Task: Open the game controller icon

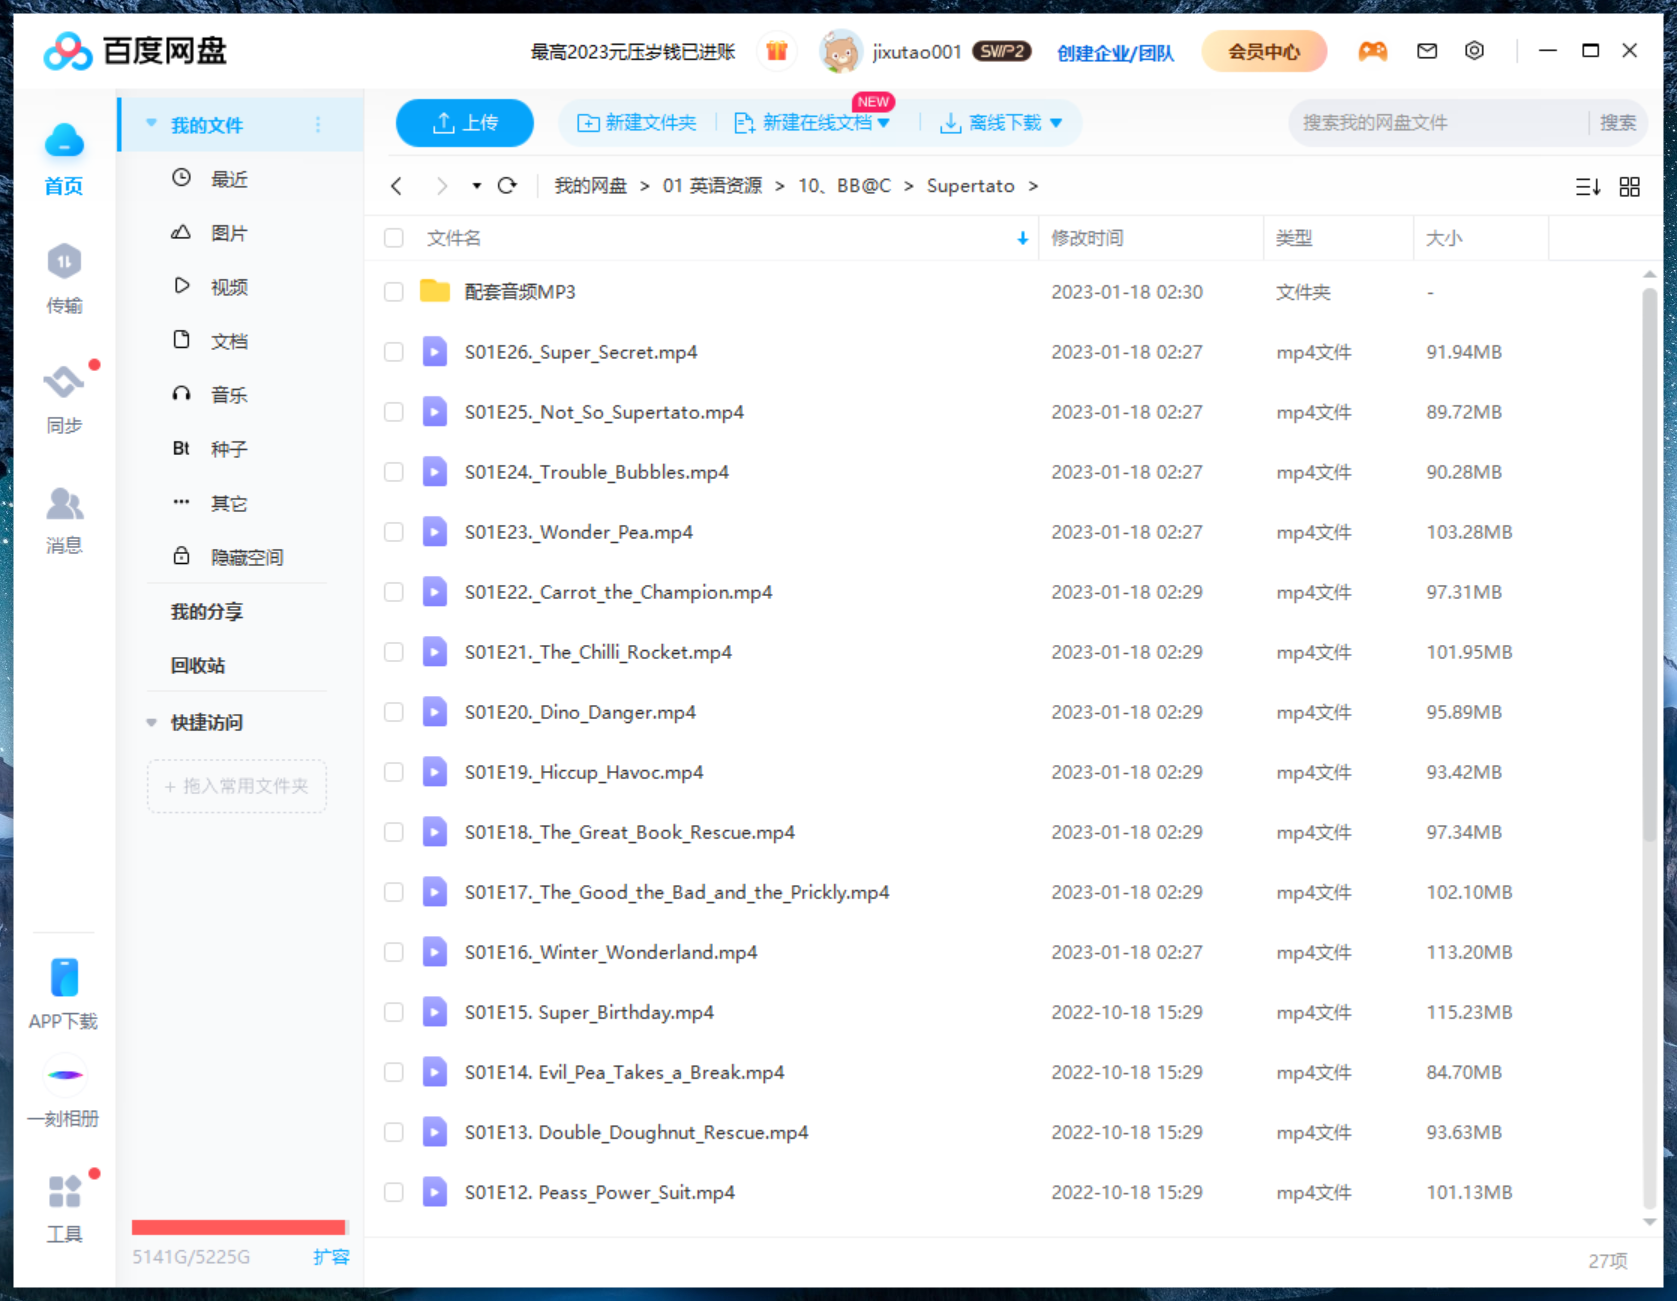Action: (x=1372, y=51)
